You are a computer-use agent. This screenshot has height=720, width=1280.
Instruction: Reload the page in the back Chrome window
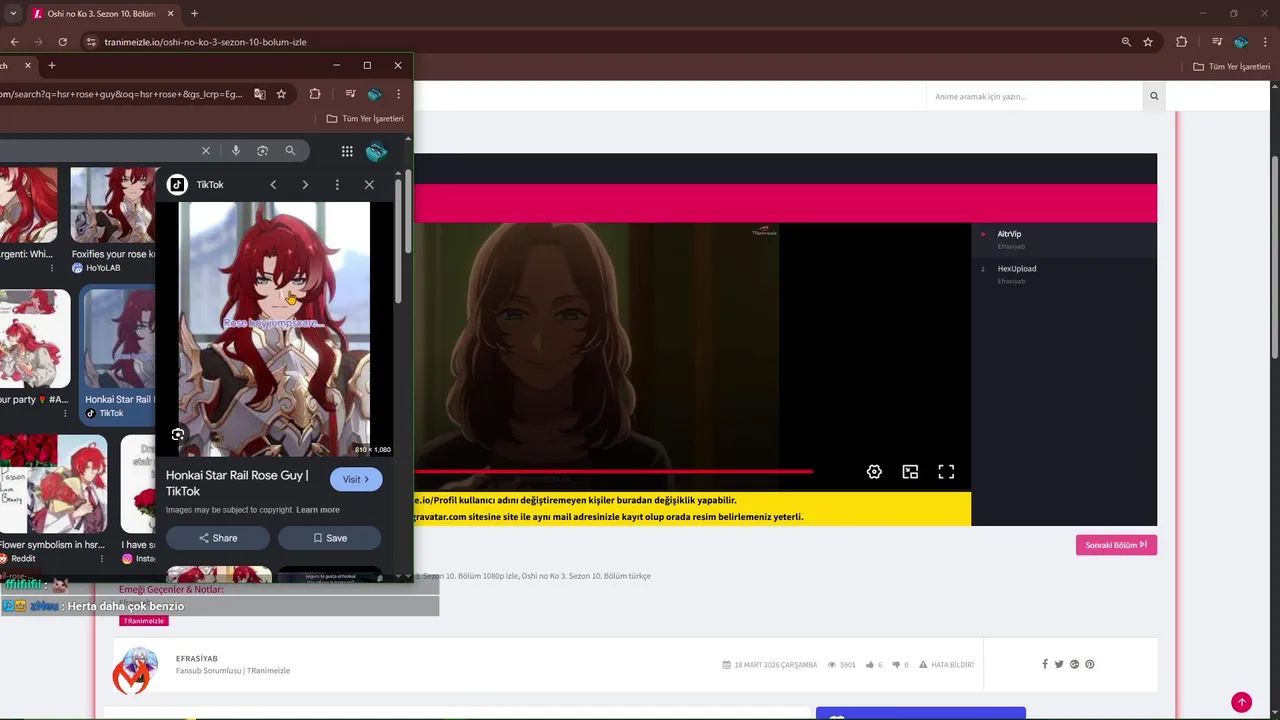[x=62, y=42]
